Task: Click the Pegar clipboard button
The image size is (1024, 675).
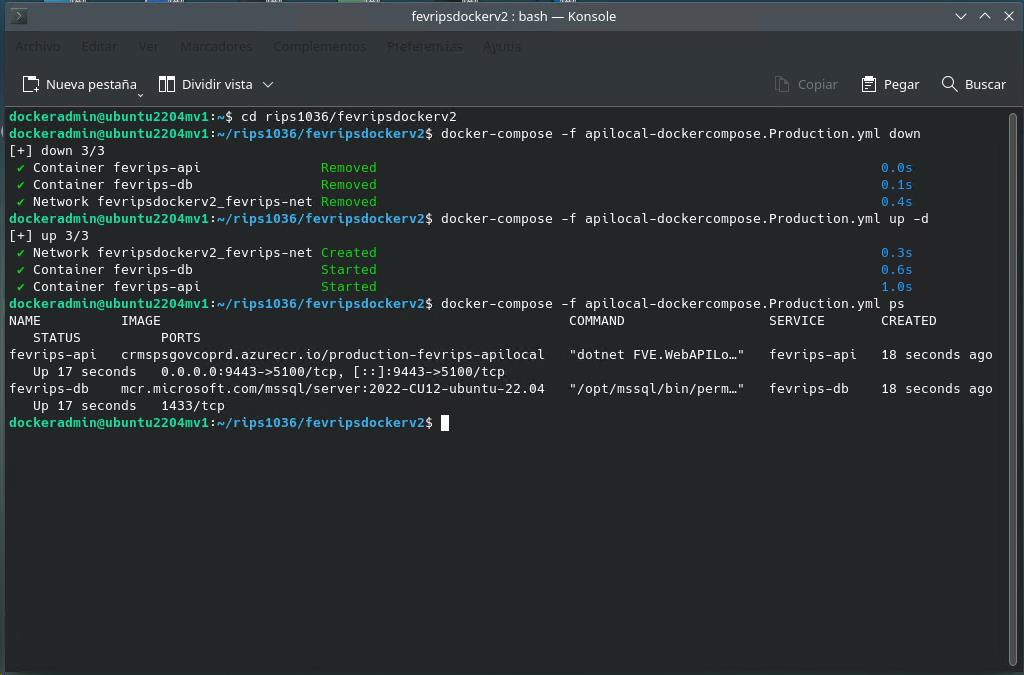Action: click(x=889, y=84)
